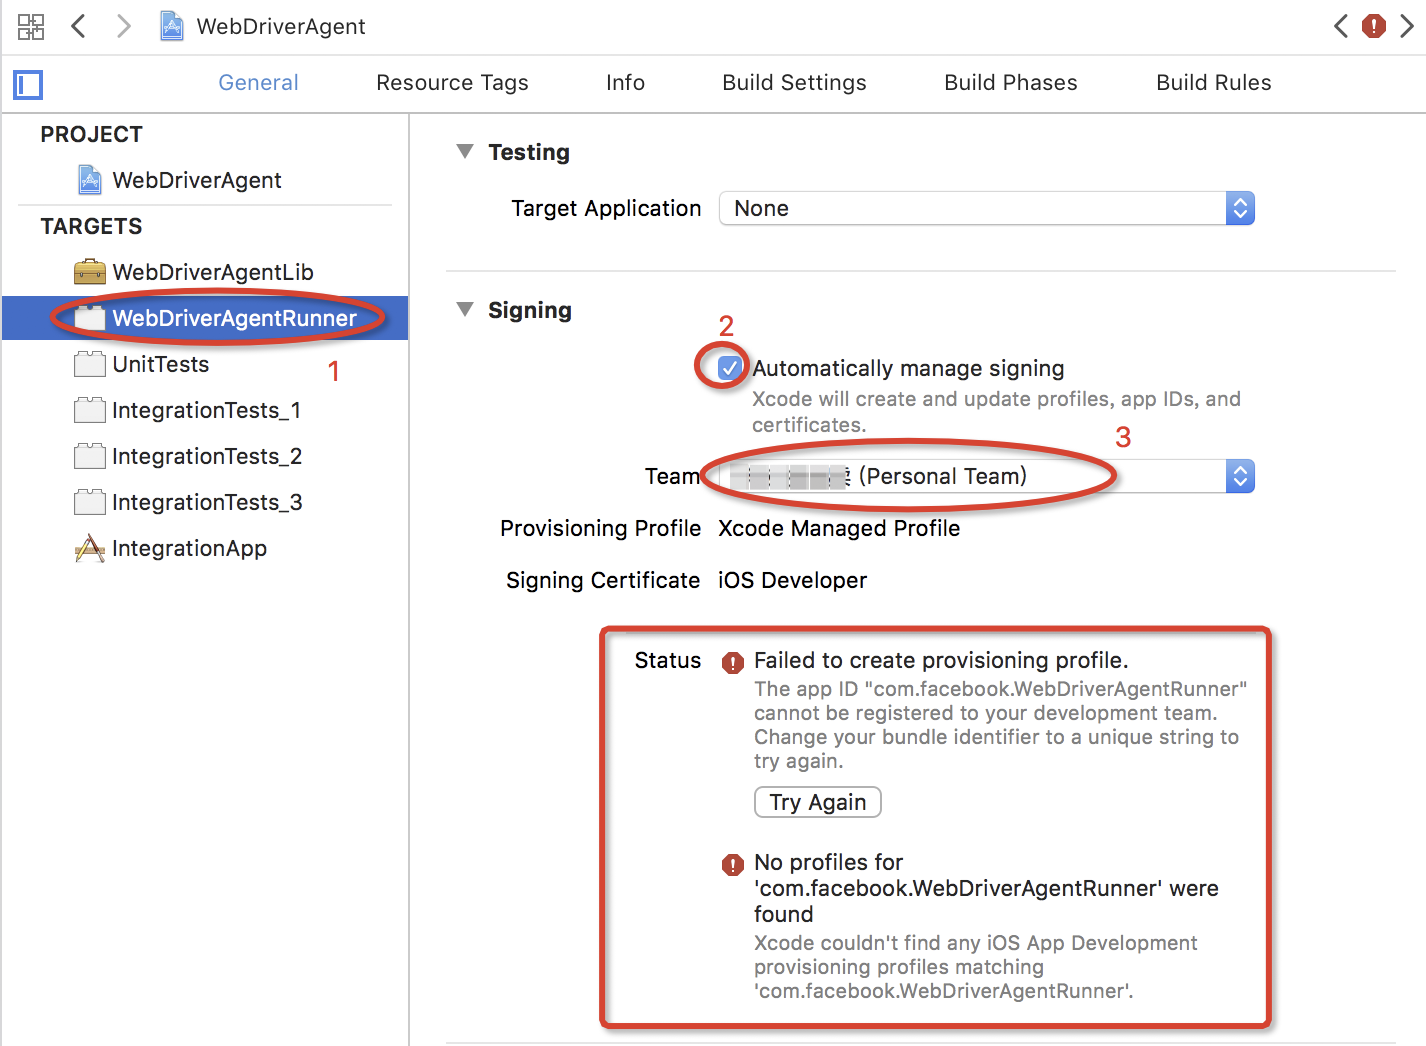1426x1046 pixels.
Task: Switch to the General tab
Action: [x=258, y=83]
